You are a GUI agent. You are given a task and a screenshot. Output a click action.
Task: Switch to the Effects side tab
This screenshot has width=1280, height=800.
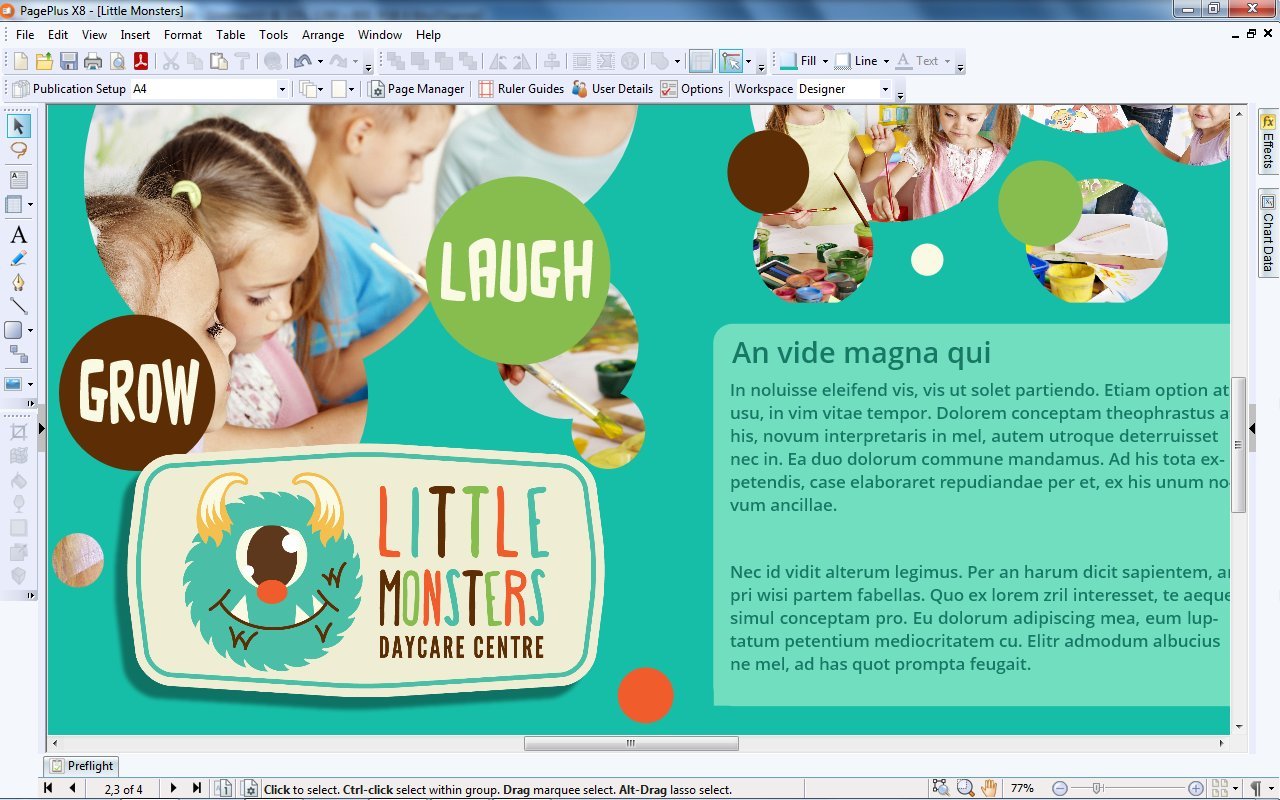pos(1268,141)
